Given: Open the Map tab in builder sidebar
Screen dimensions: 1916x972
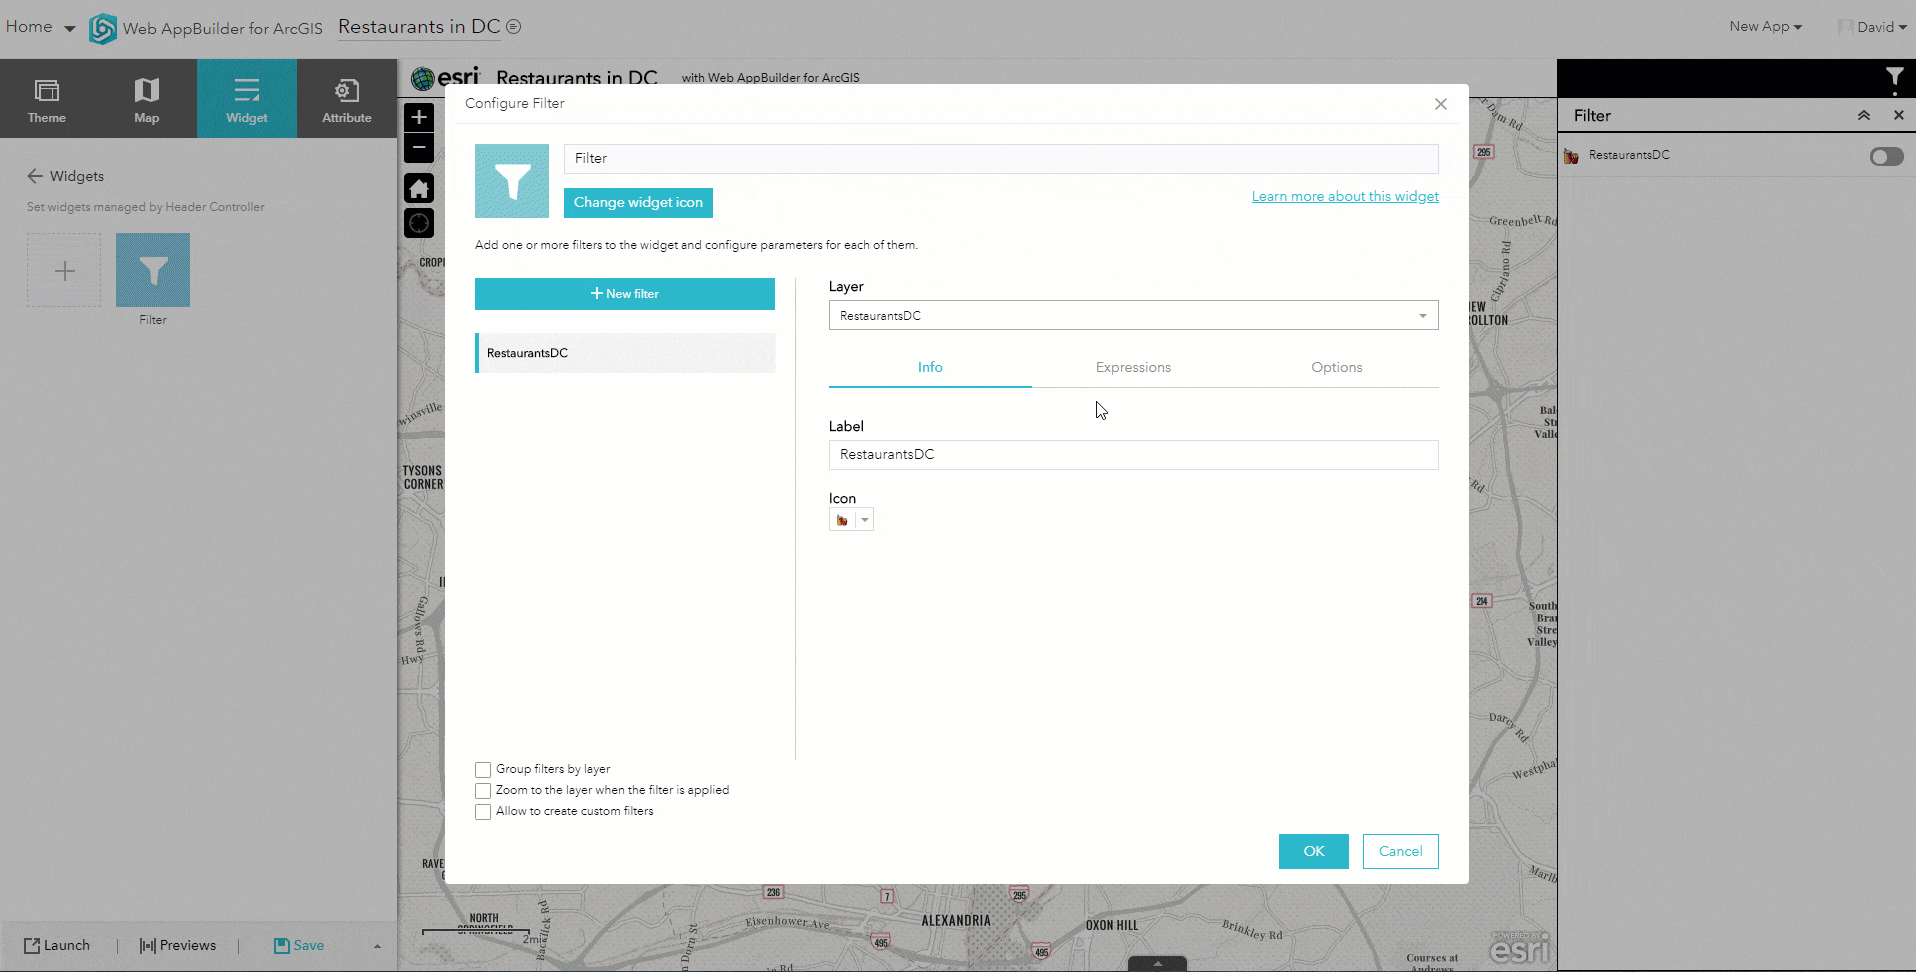Looking at the screenshot, I should pos(147,99).
